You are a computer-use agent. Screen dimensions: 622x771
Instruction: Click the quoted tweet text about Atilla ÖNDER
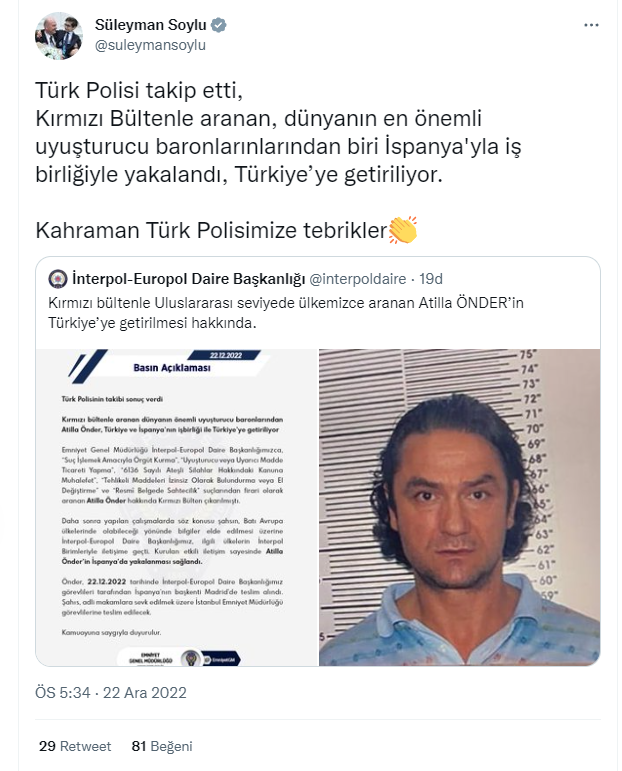(286, 313)
